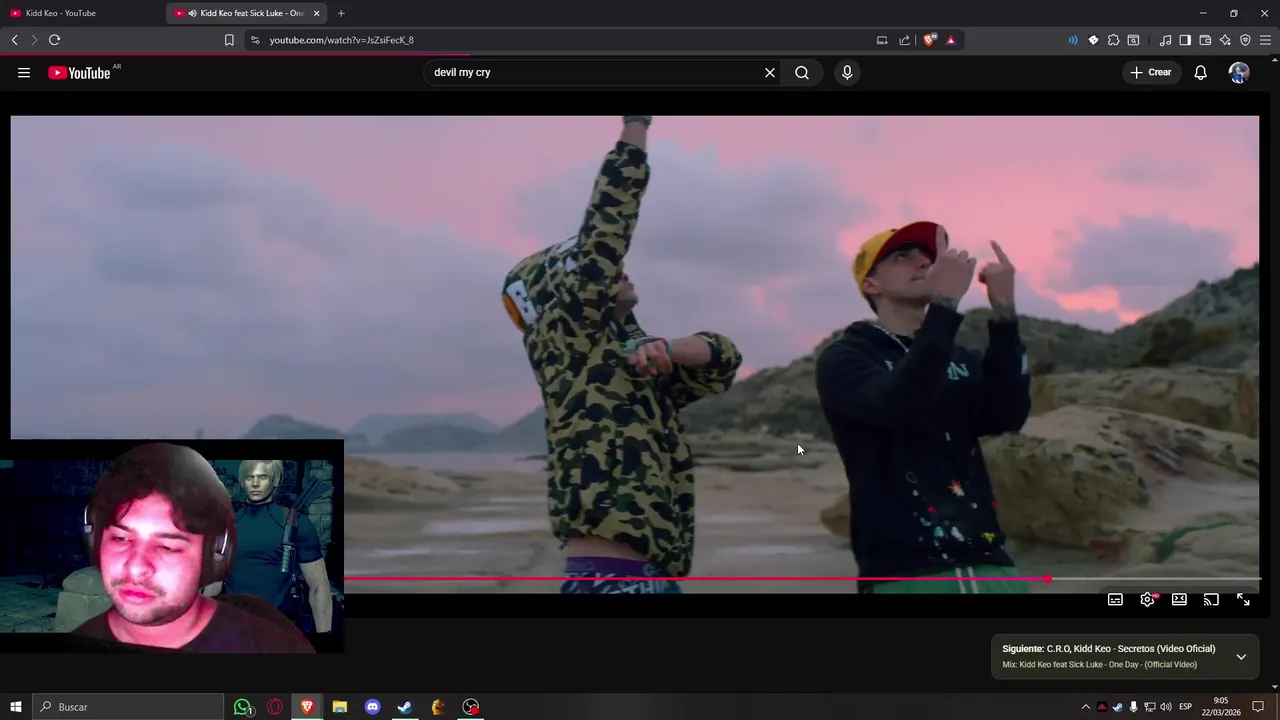Viewport: 1280px width, 720px height.
Task: Open WhatsApp from the taskbar
Action: click(243, 707)
